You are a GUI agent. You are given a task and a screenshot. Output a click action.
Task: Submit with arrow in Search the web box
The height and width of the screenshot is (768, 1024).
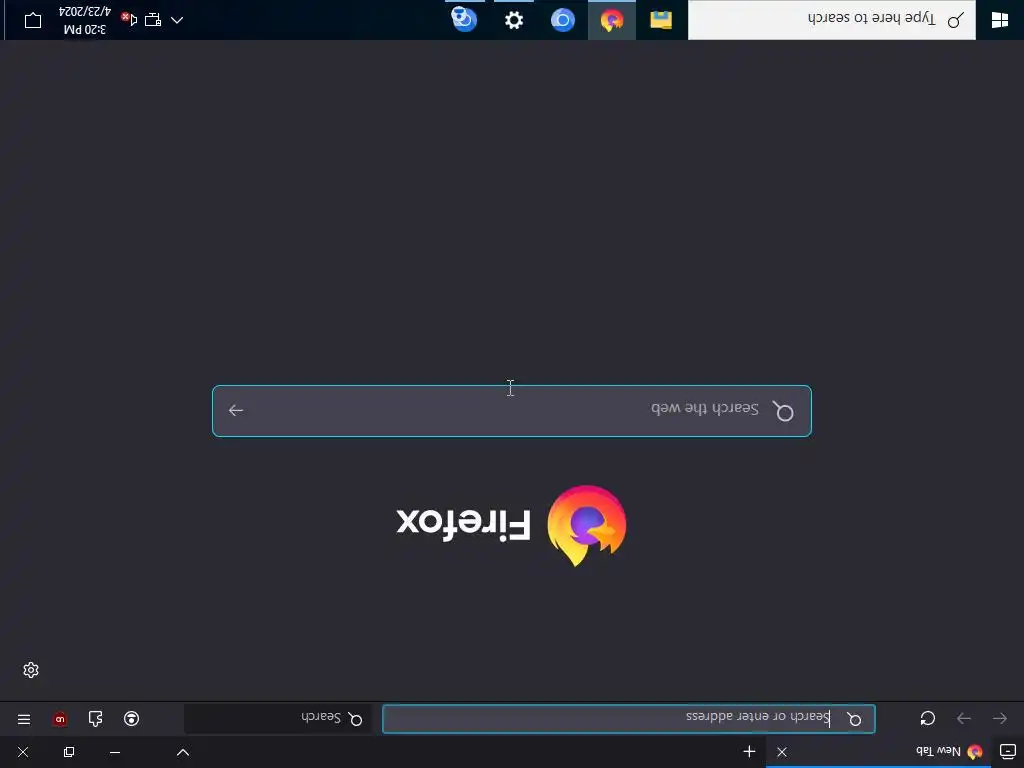[x=236, y=411]
